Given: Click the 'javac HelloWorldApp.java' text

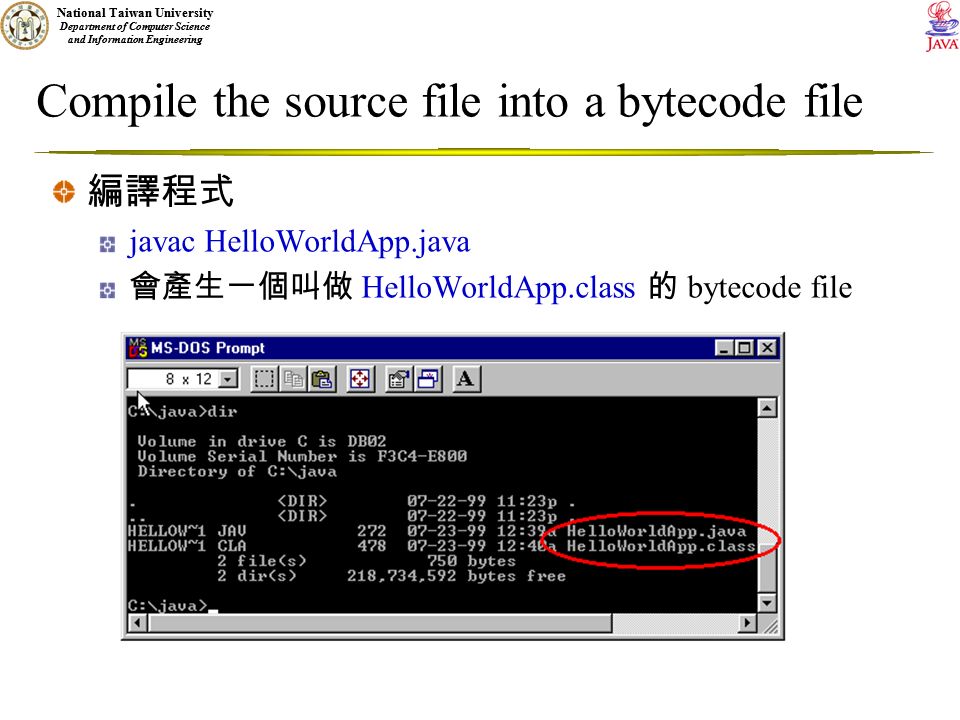Looking at the screenshot, I should (x=299, y=242).
